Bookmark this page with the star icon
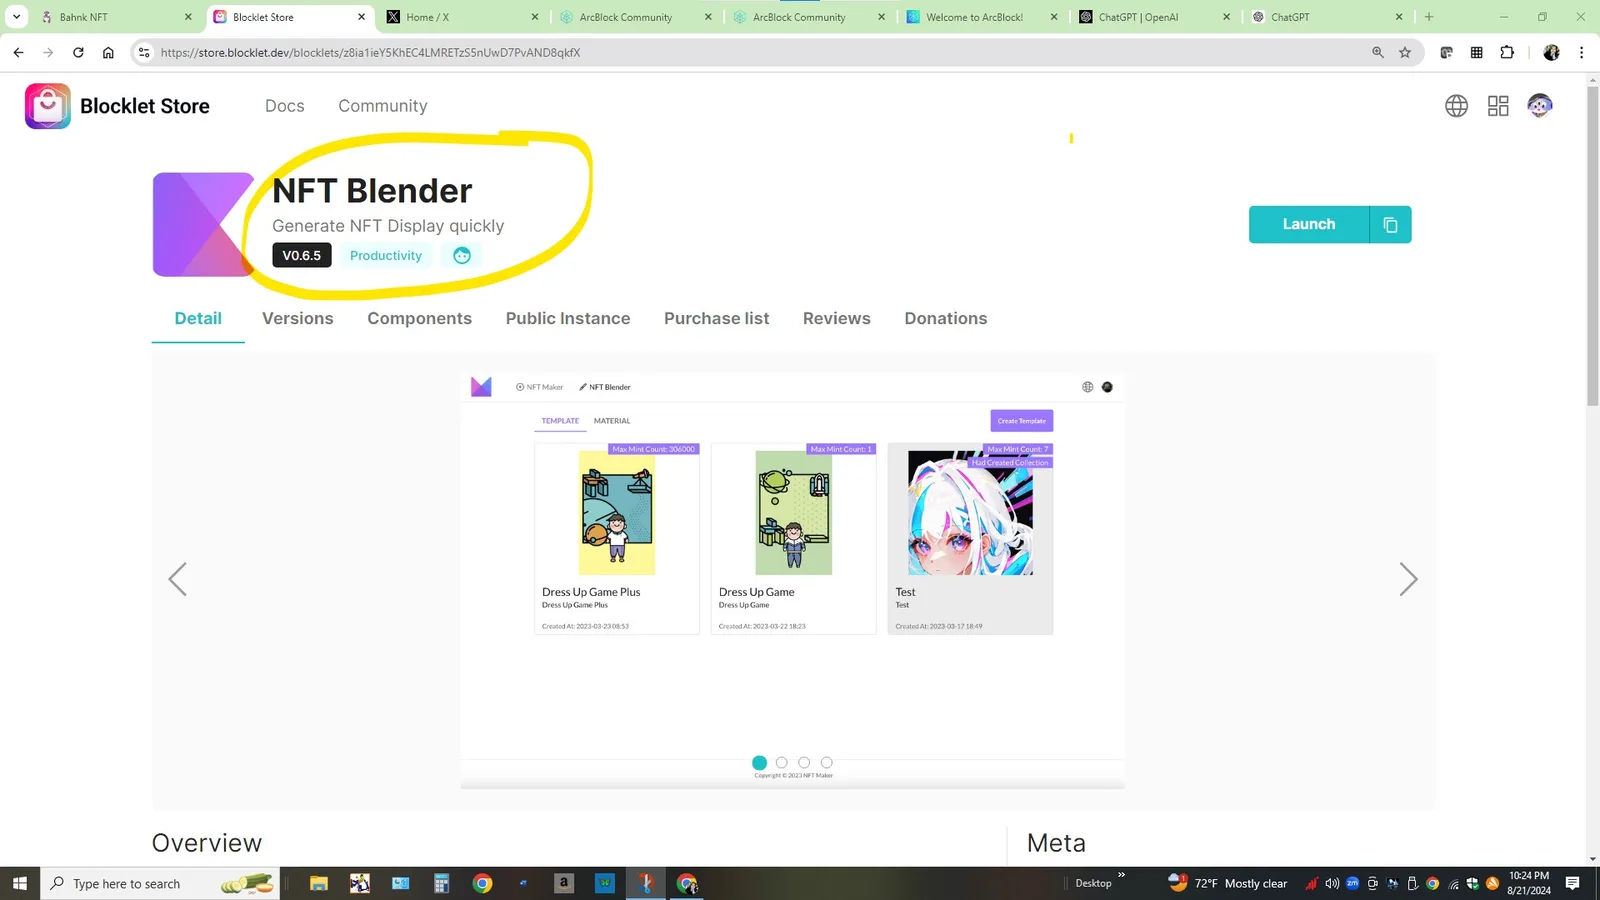 [x=1405, y=52]
